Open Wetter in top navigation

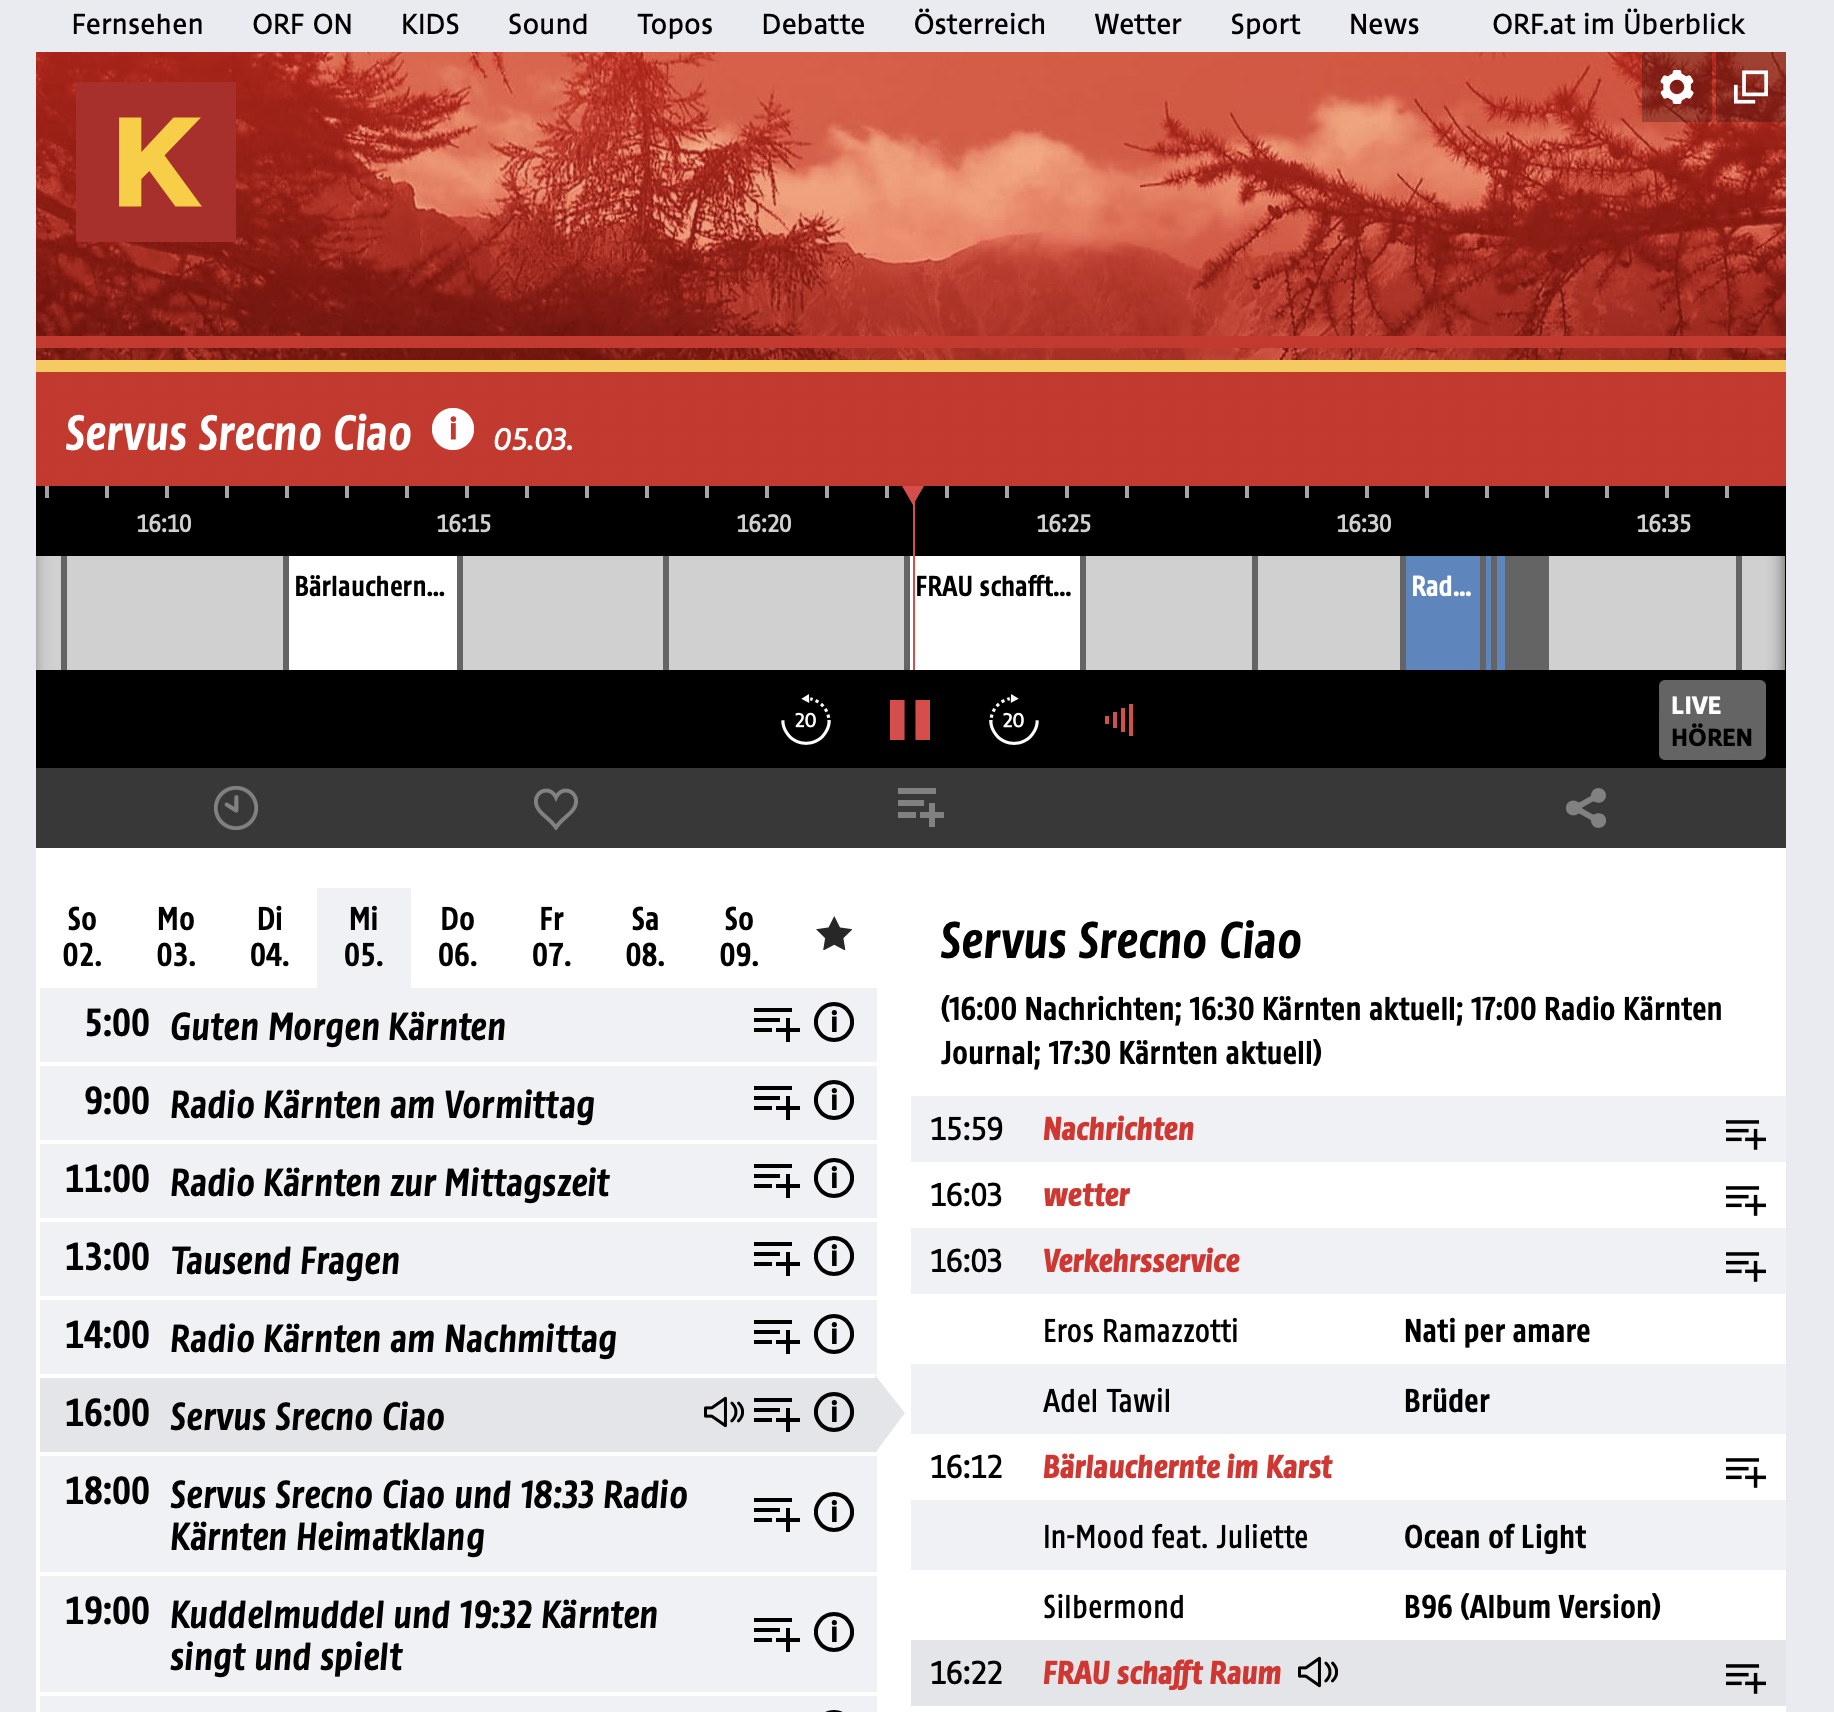tap(1138, 24)
